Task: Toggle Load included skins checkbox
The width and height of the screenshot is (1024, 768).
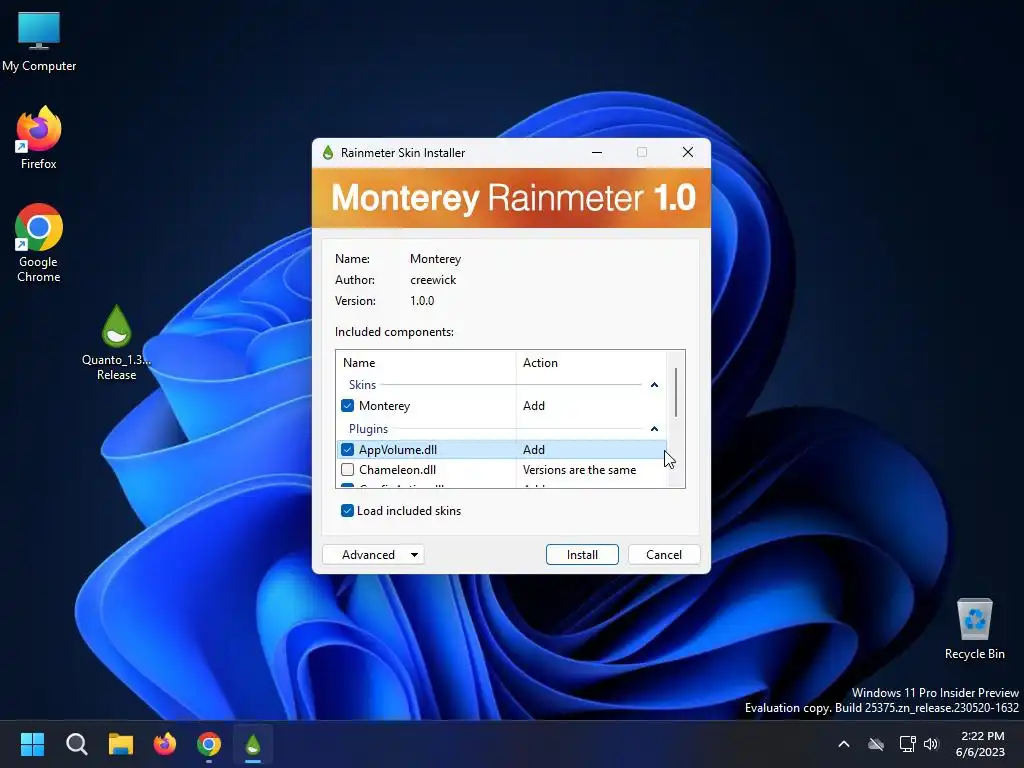Action: click(x=347, y=511)
